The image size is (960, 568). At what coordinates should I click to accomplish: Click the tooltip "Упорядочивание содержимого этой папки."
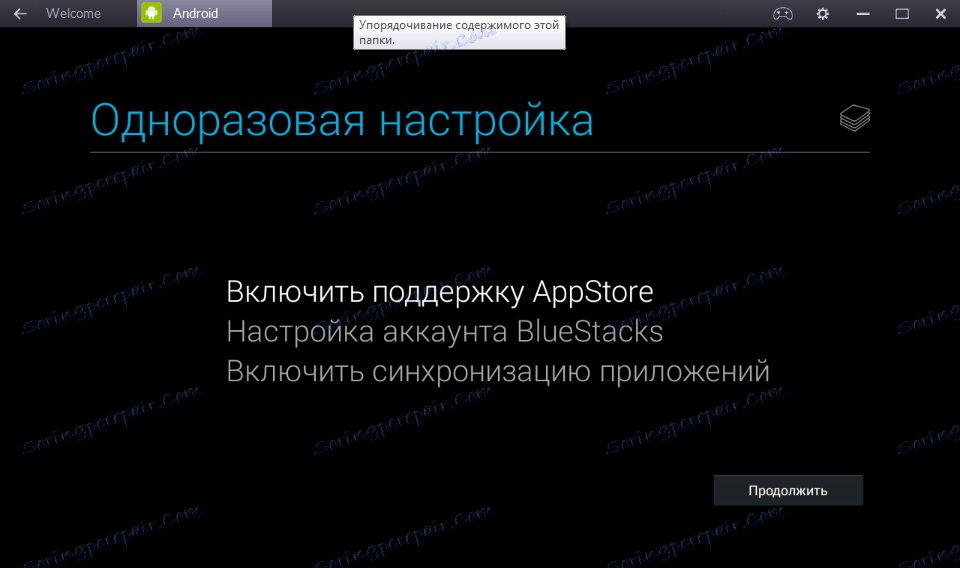[x=459, y=32]
